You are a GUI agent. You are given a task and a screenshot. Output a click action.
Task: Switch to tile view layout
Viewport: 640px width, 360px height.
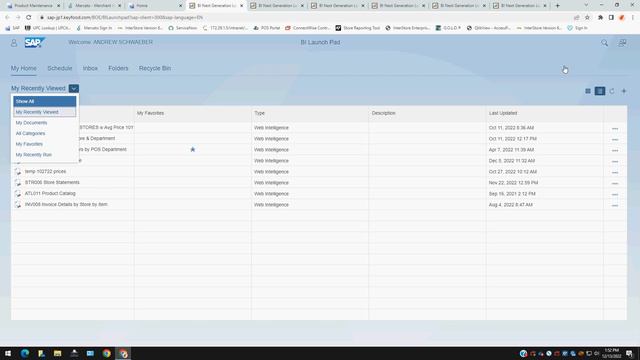coord(588,91)
